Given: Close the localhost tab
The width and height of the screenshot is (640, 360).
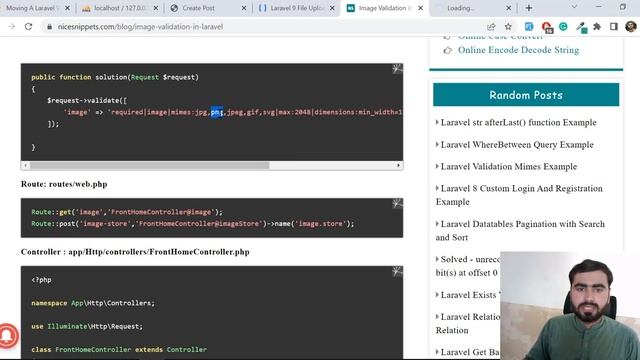Looking at the screenshot, I should tap(156, 8).
